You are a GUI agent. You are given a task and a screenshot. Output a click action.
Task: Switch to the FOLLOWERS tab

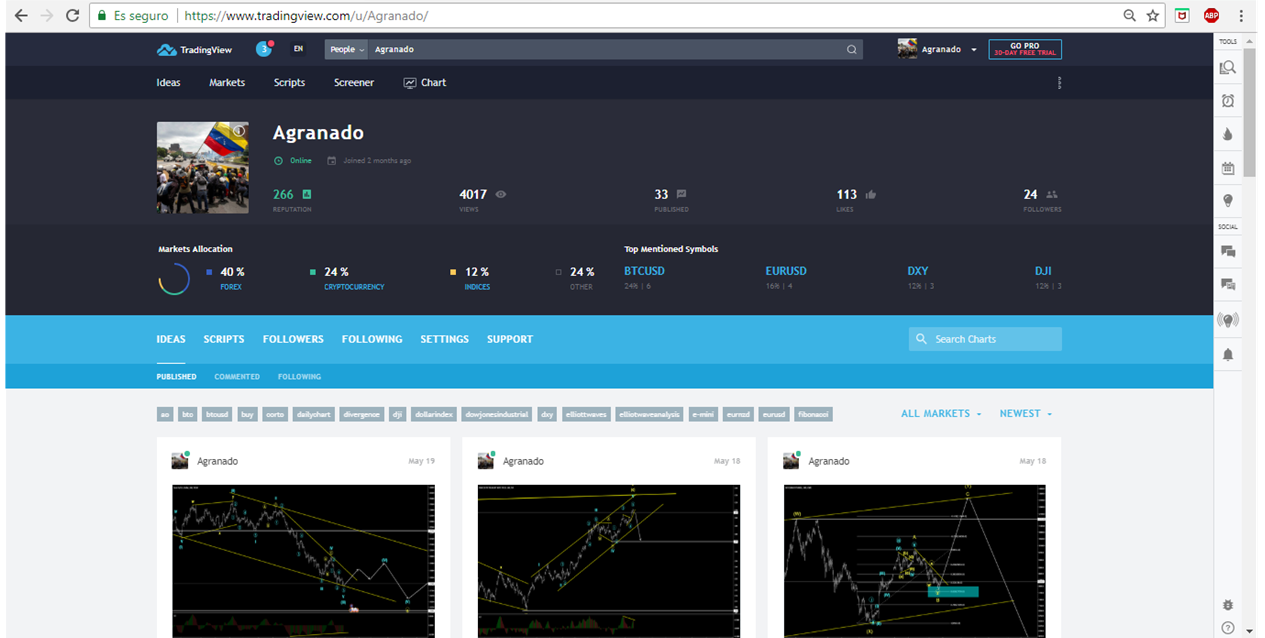pos(293,339)
